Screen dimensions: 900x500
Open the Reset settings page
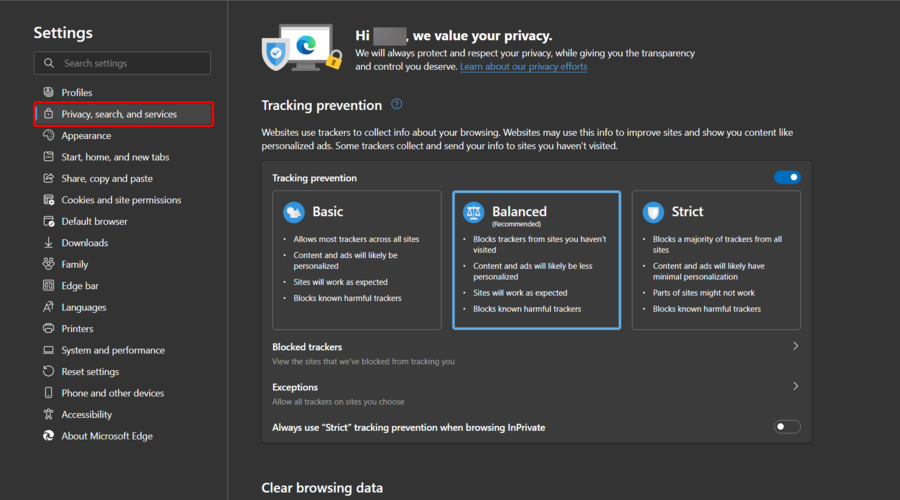(x=90, y=372)
